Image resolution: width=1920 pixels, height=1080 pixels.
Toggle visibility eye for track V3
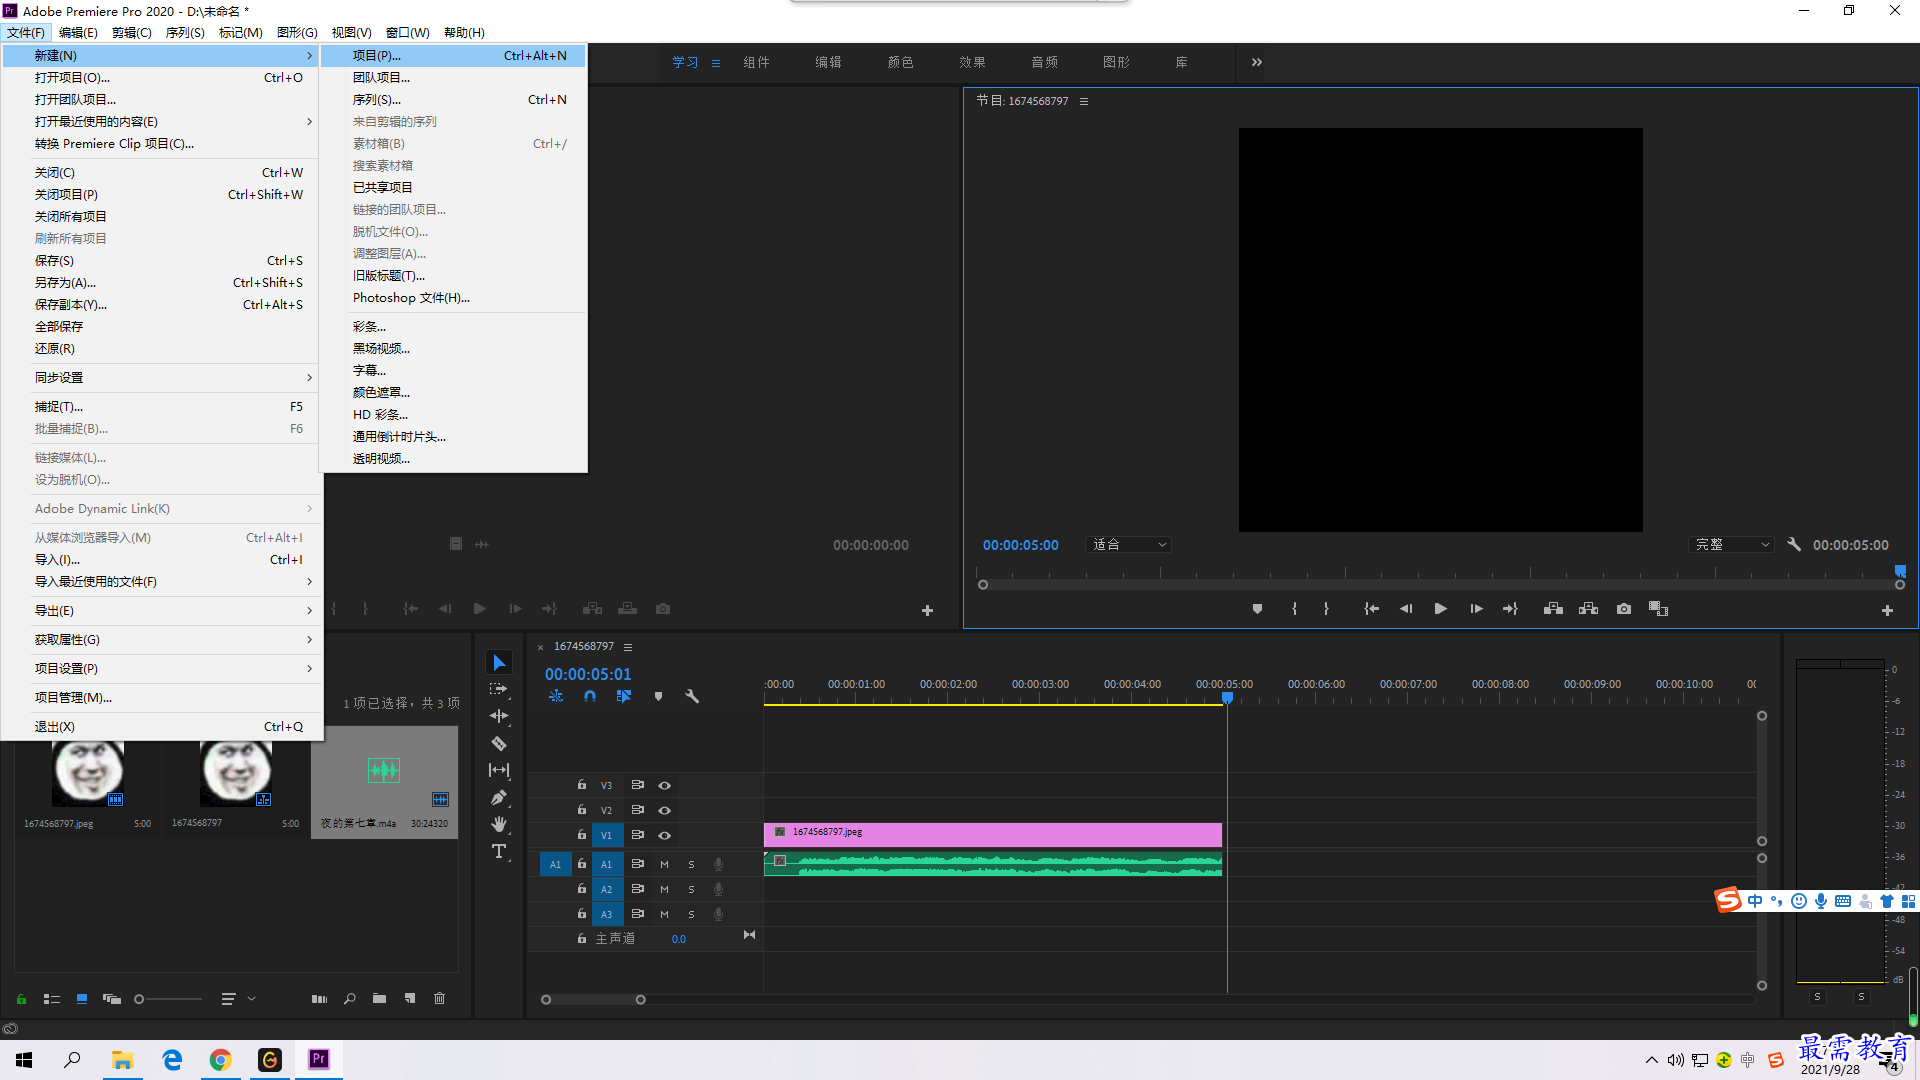664,786
